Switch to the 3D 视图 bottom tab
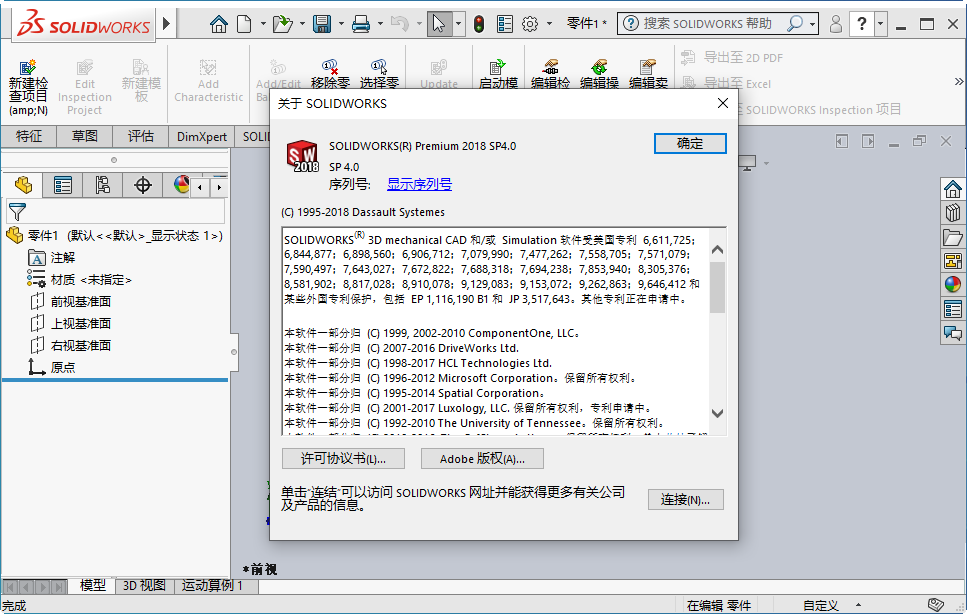Viewport: 967px width, 614px height. point(144,586)
